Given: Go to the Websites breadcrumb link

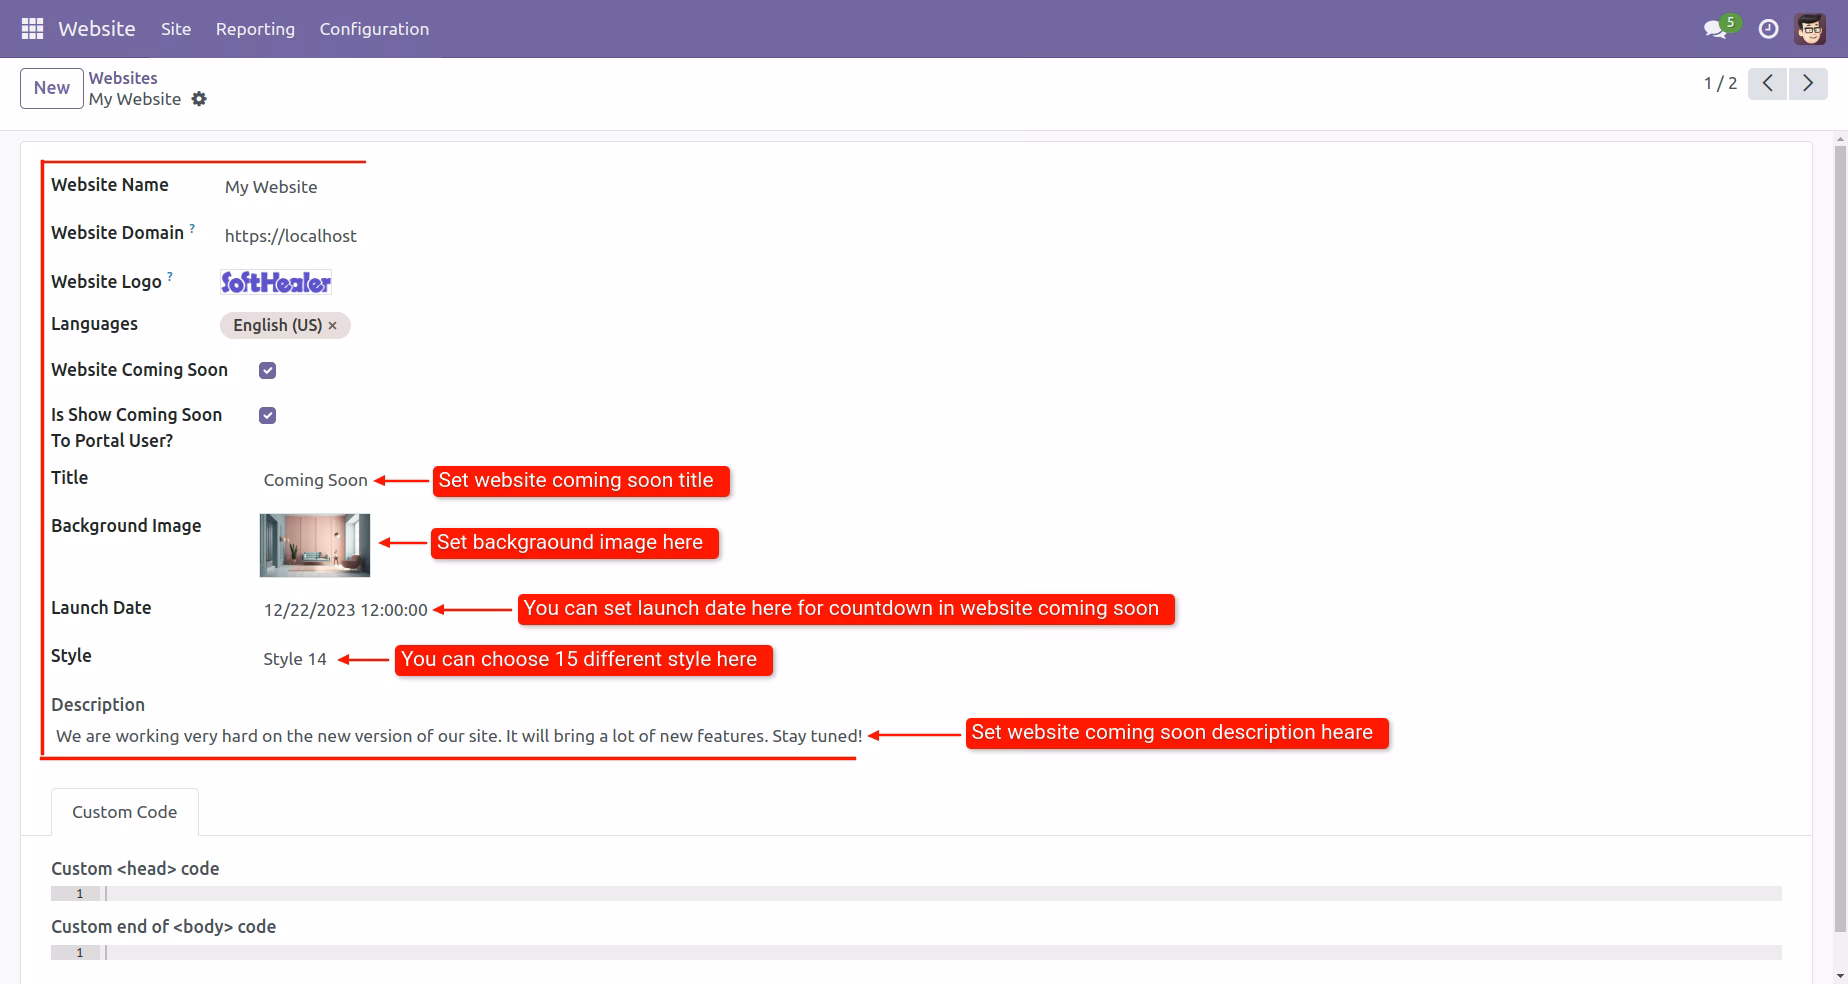Looking at the screenshot, I should pos(123,78).
